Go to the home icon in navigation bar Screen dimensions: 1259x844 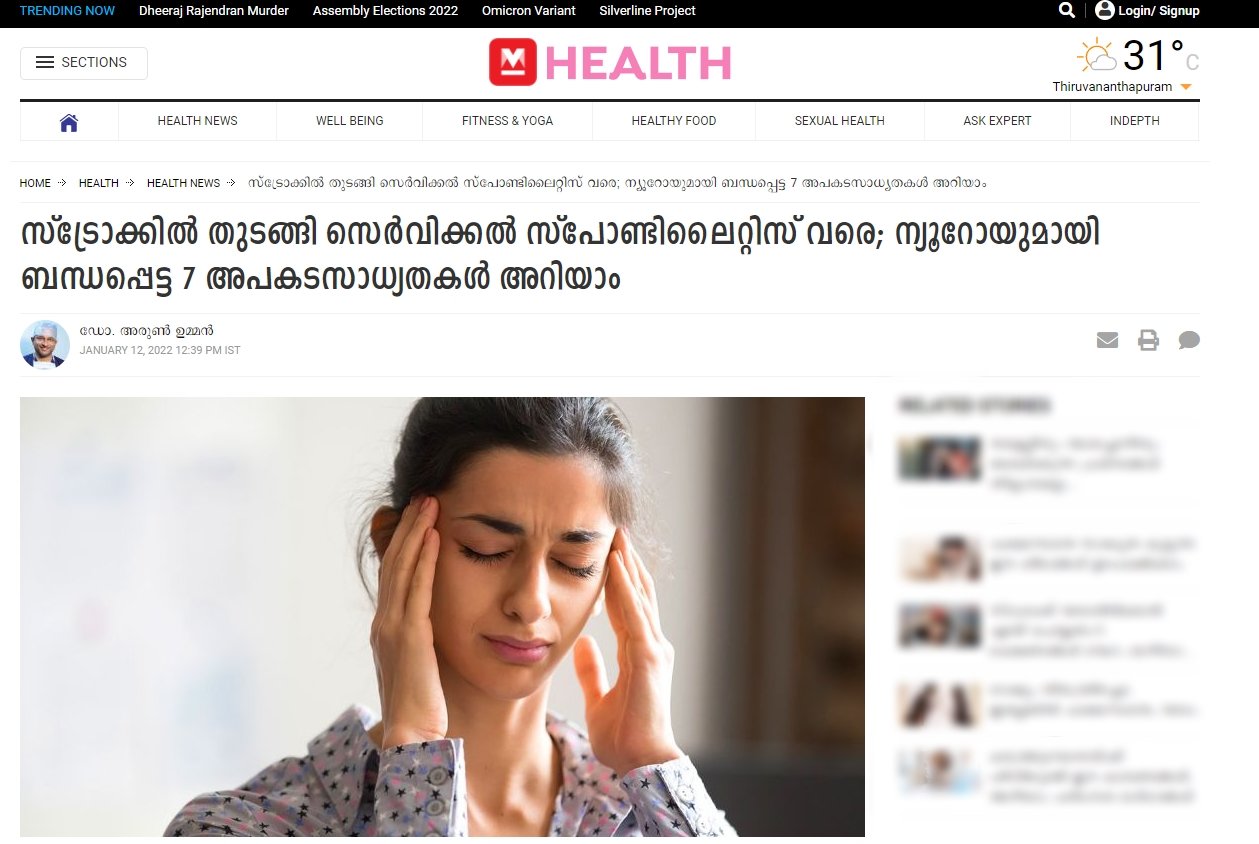click(69, 122)
